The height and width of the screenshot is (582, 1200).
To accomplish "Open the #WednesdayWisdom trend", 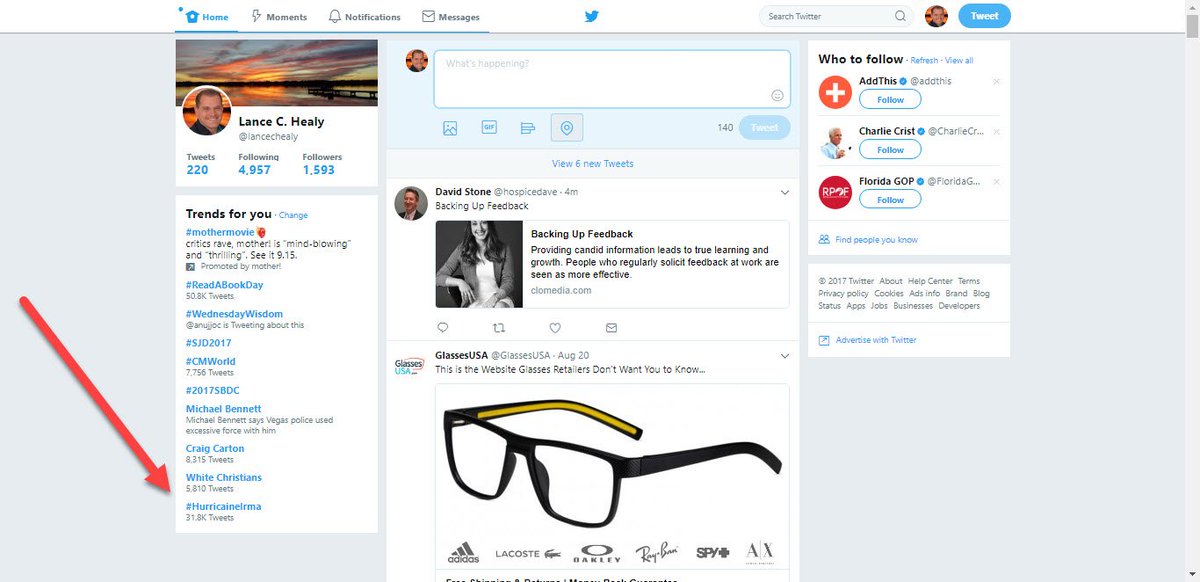I will coord(234,314).
